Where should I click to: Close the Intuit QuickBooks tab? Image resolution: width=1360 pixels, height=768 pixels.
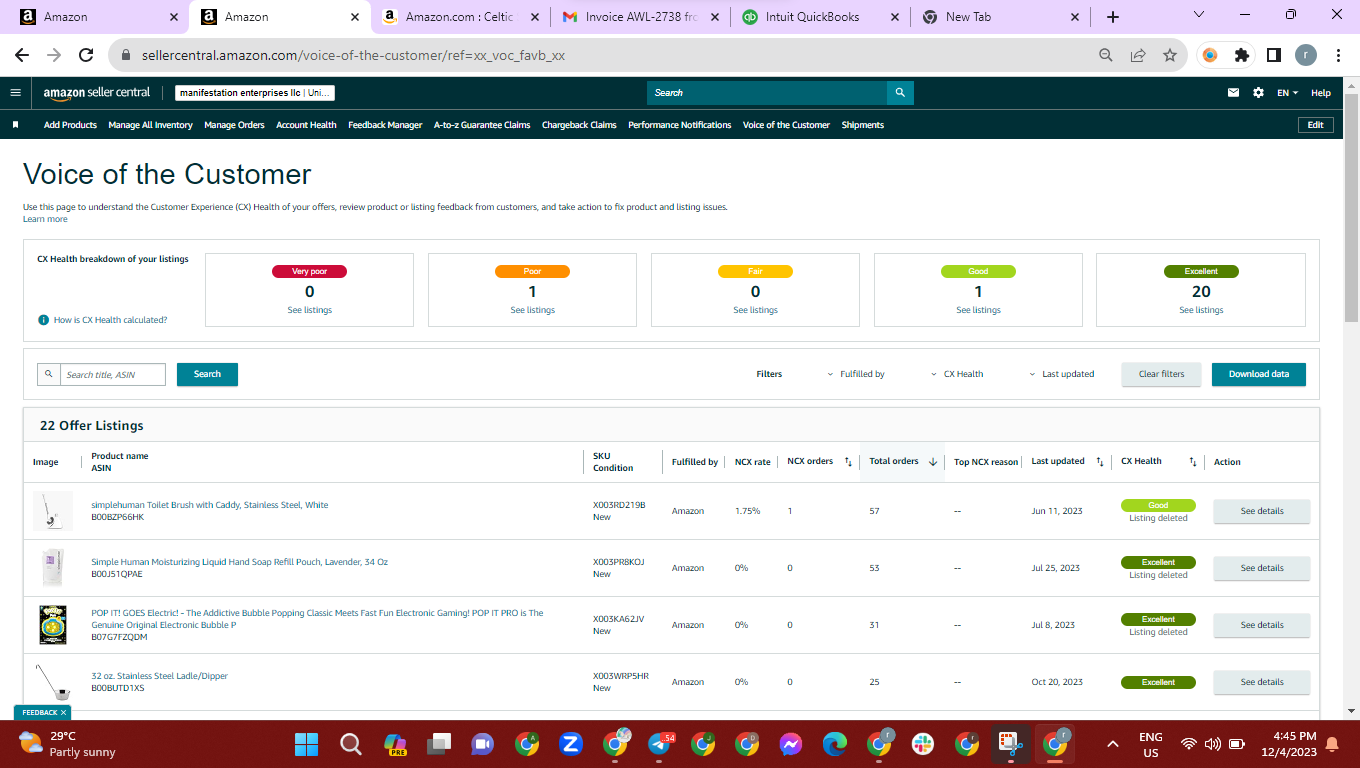click(896, 17)
